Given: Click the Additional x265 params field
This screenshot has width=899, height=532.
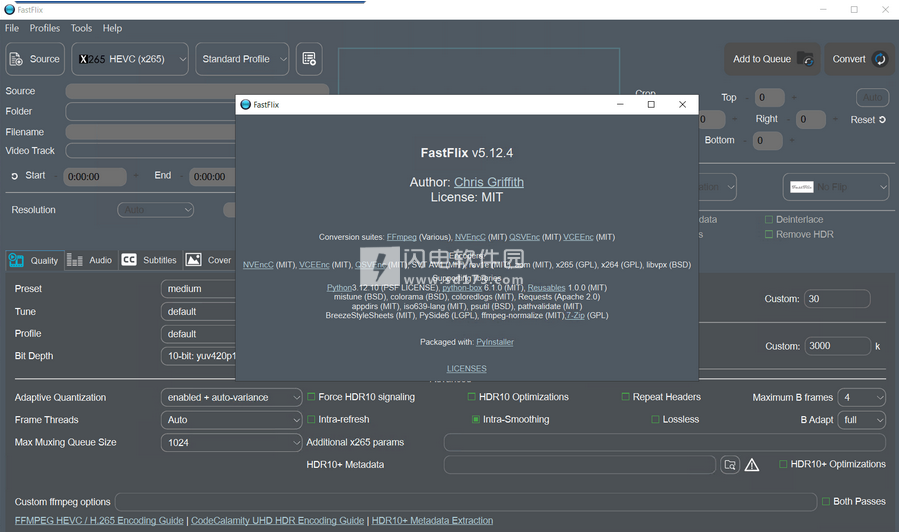Looking at the screenshot, I should (665, 443).
